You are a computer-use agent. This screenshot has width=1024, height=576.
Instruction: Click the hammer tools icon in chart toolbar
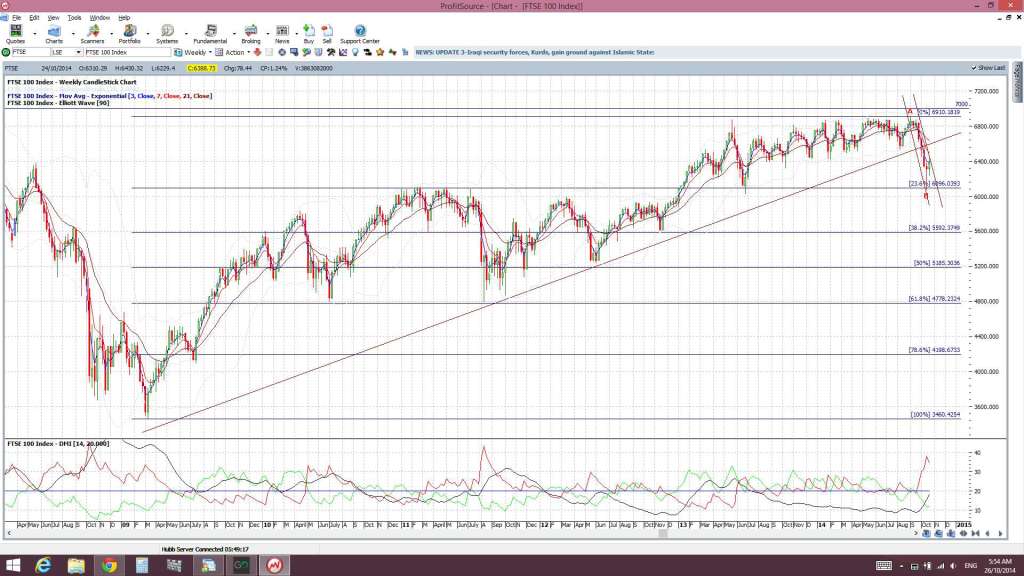coord(331,52)
